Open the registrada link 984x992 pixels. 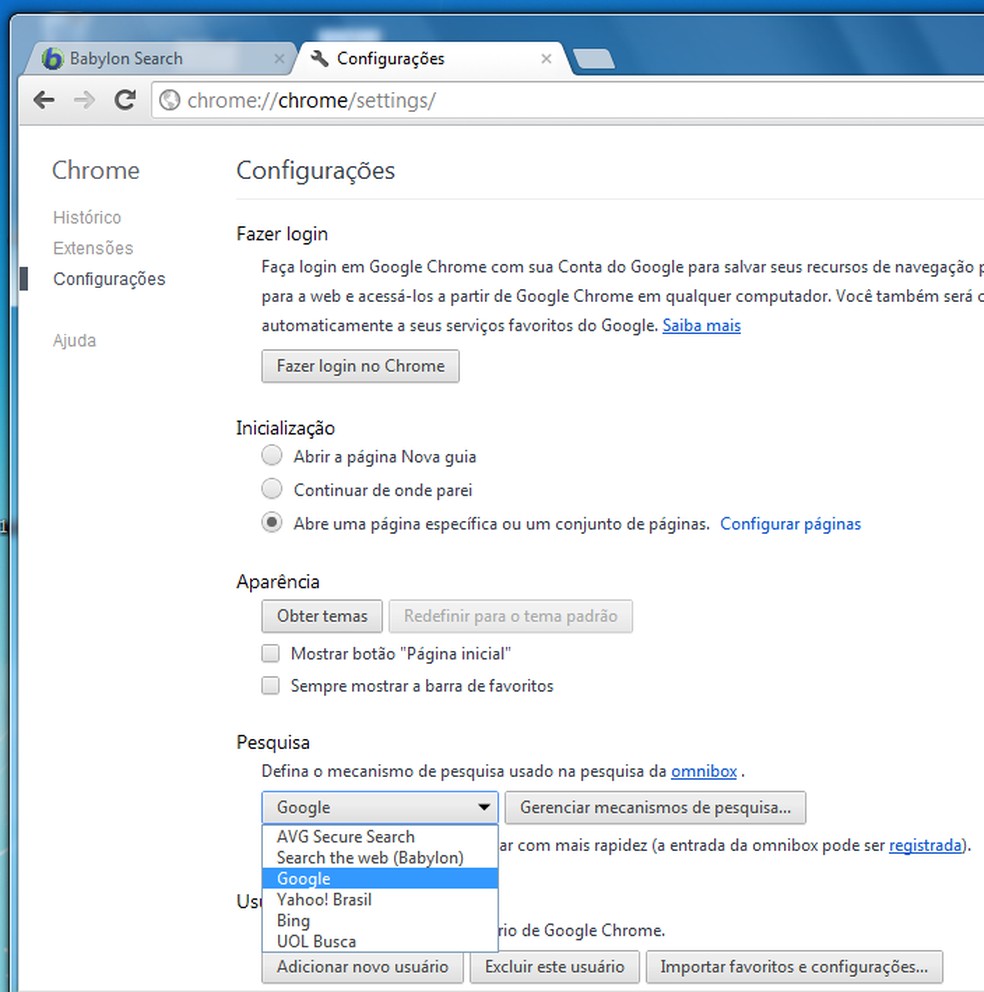coord(925,845)
